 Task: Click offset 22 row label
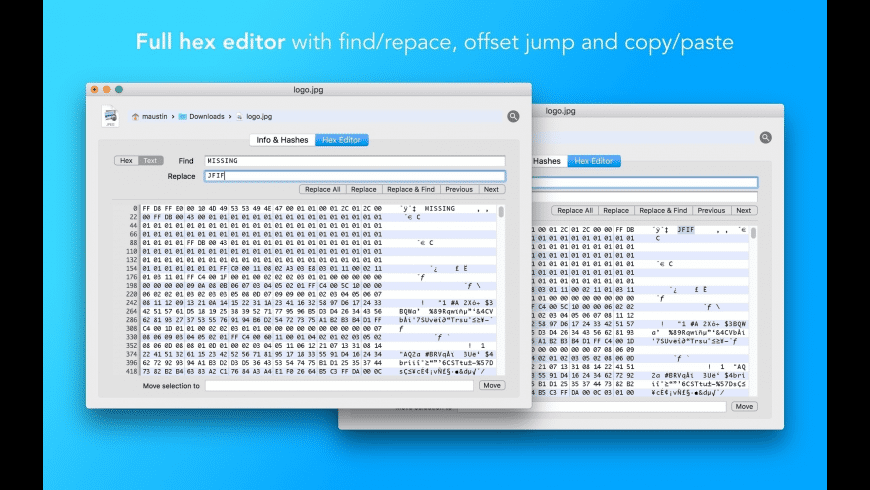(131, 217)
